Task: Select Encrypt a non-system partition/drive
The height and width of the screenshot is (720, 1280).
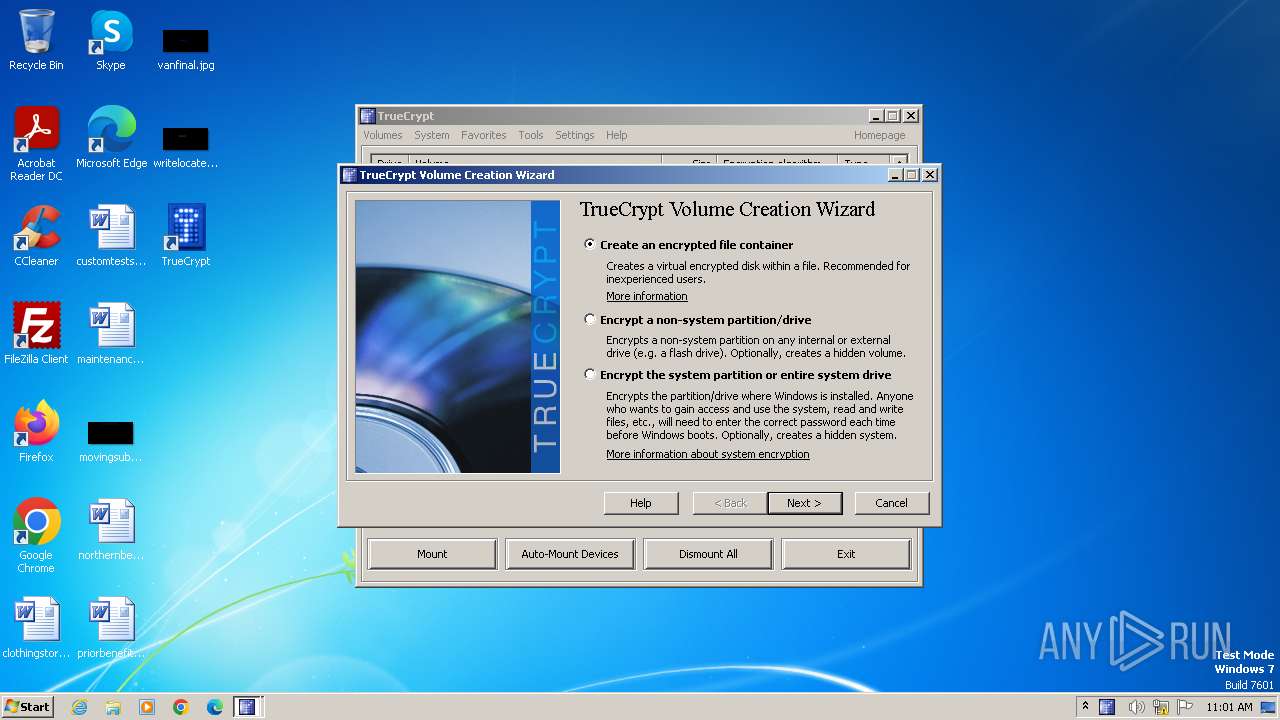Action: (590, 320)
